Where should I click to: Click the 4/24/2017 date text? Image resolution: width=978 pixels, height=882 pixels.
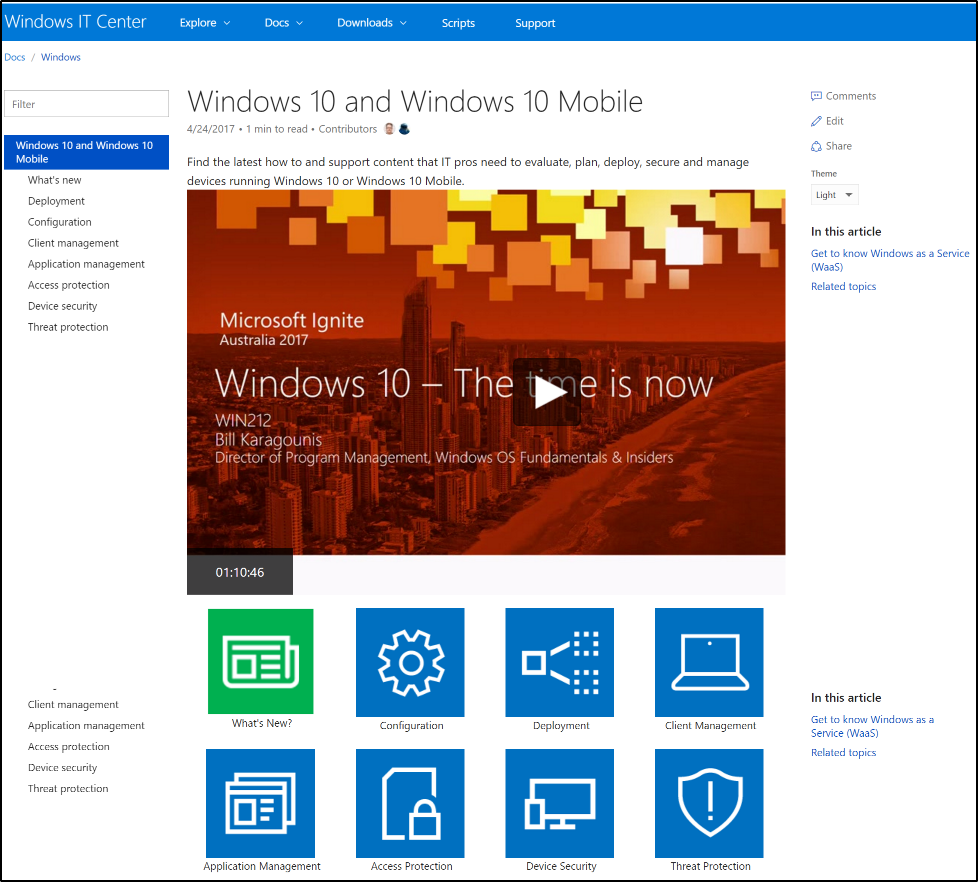(x=211, y=129)
